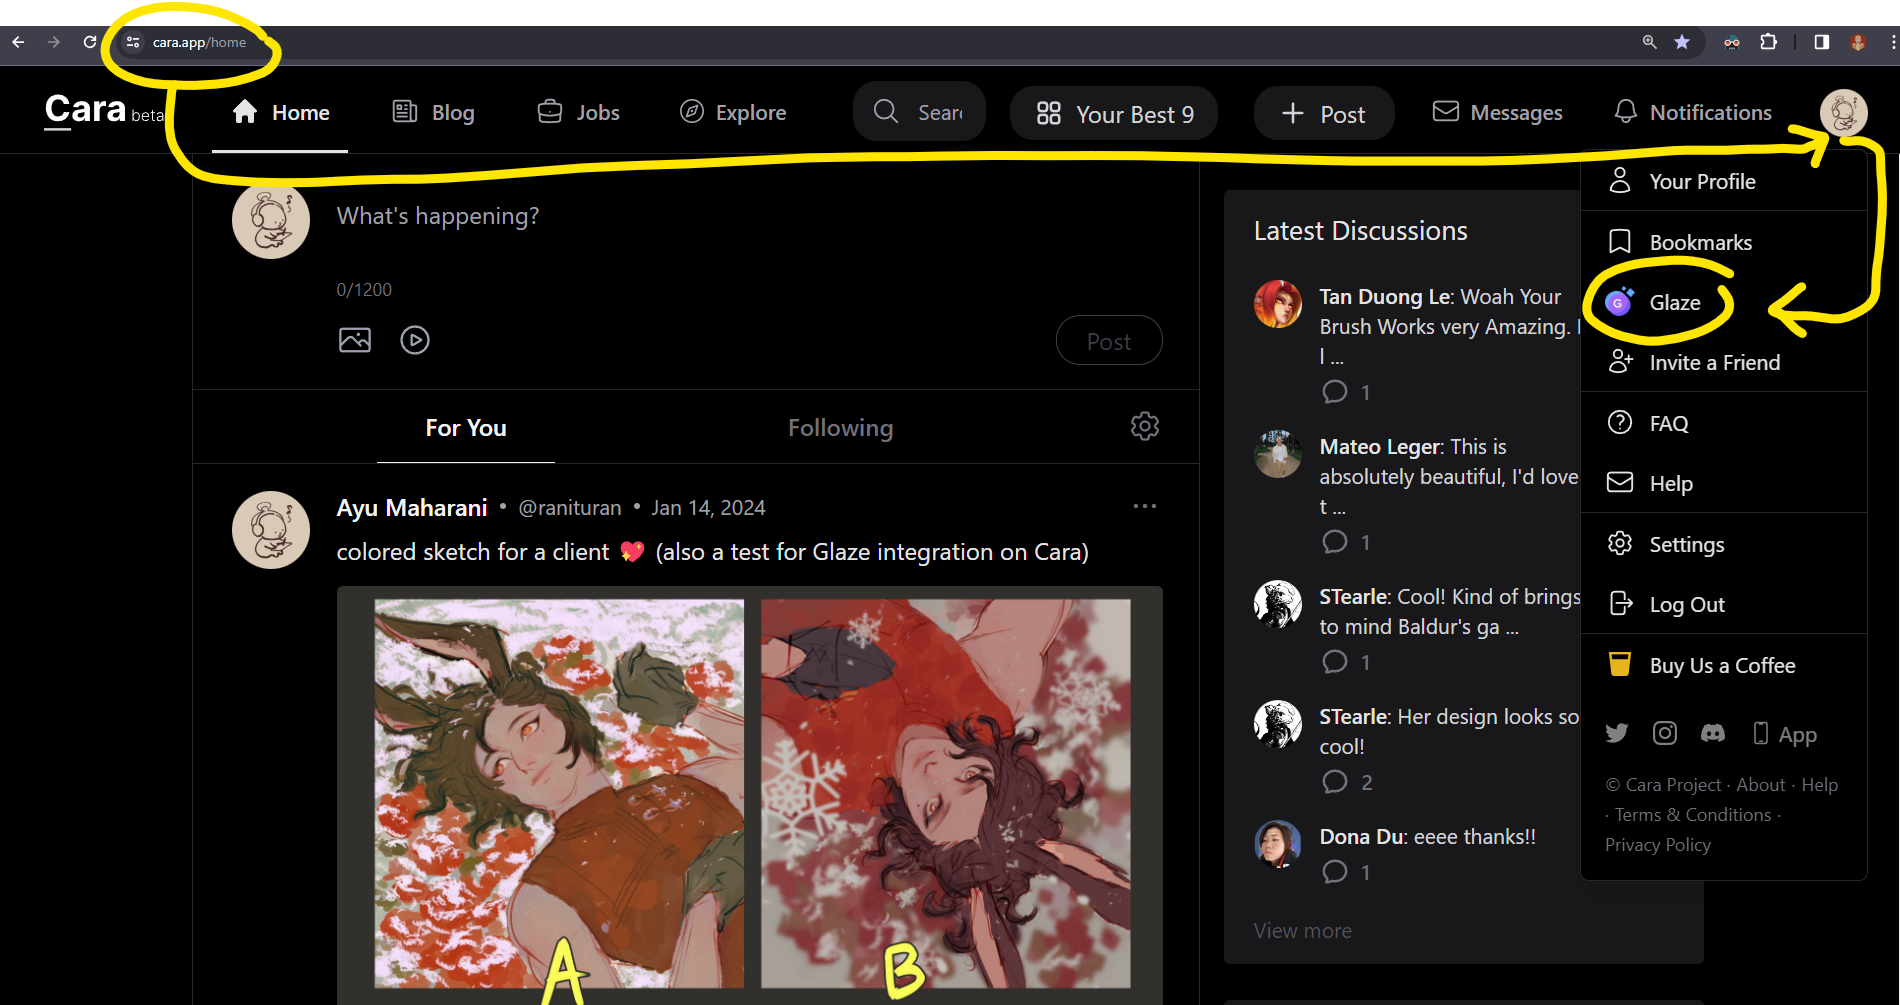This screenshot has width=1900, height=1005.
Task: Reload the page in the browser
Action: tap(90, 42)
